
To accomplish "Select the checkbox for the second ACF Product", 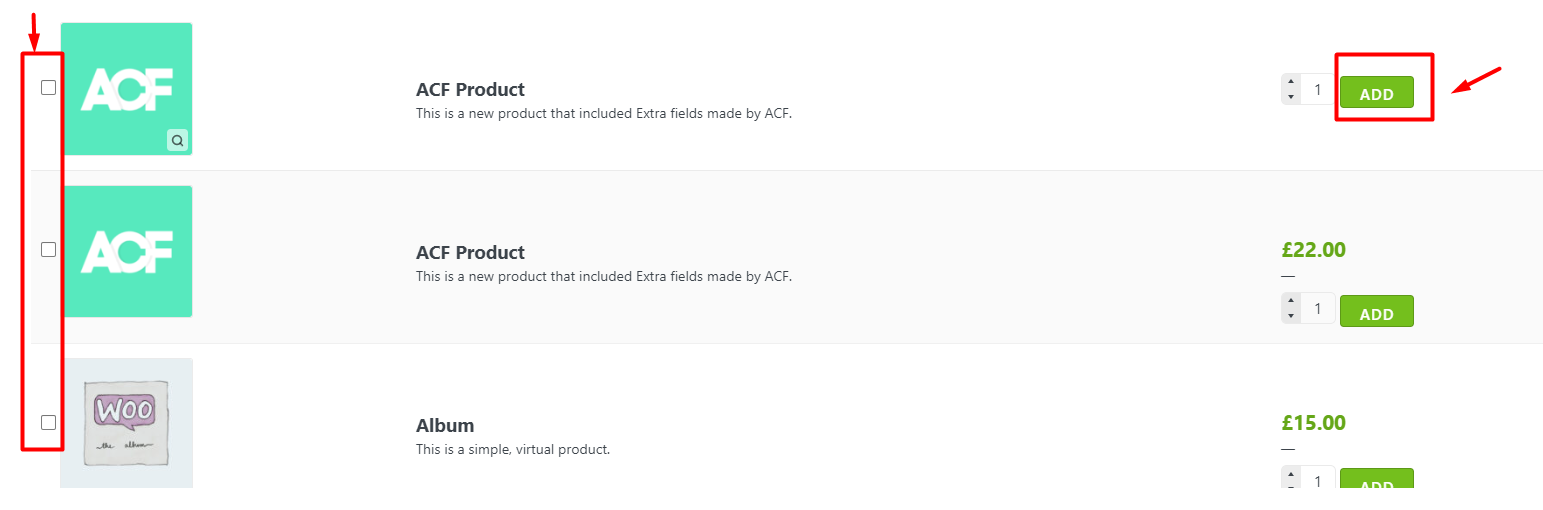I will click(48, 250).
